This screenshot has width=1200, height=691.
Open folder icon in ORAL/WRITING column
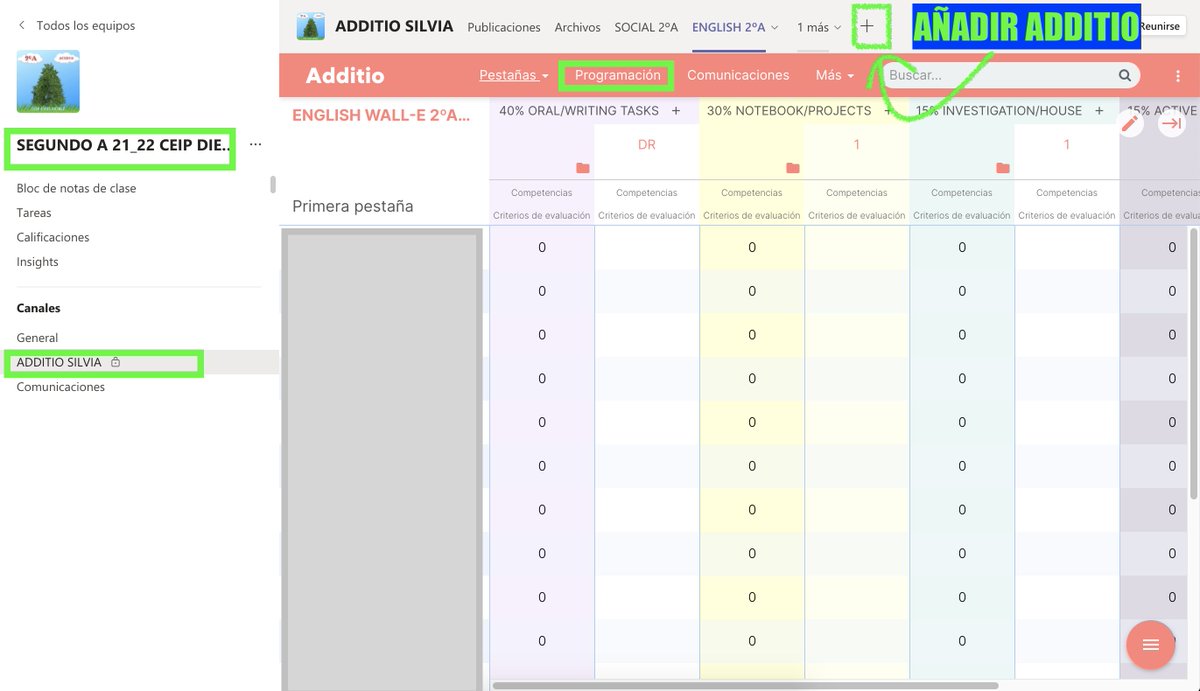pyautogui.click(x=583, y=168)
